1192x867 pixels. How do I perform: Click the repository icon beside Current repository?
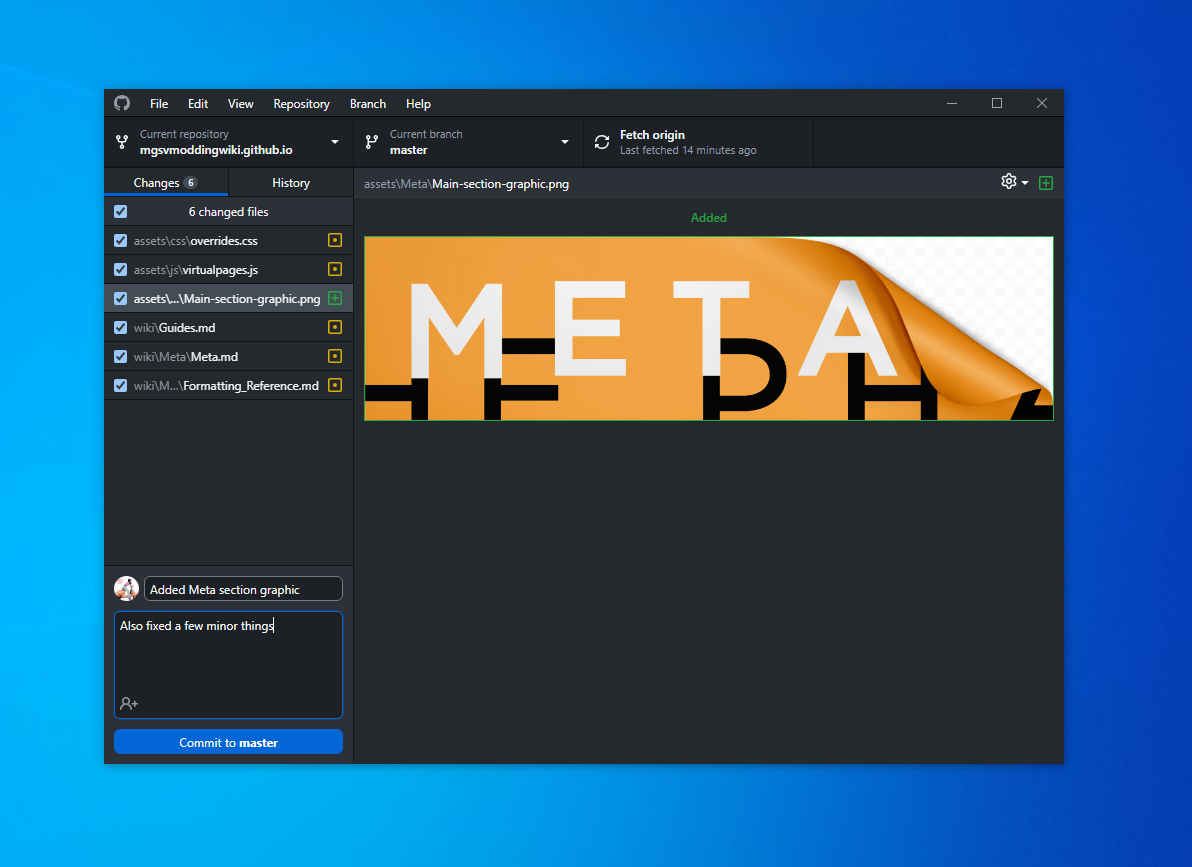click(123, 141)
